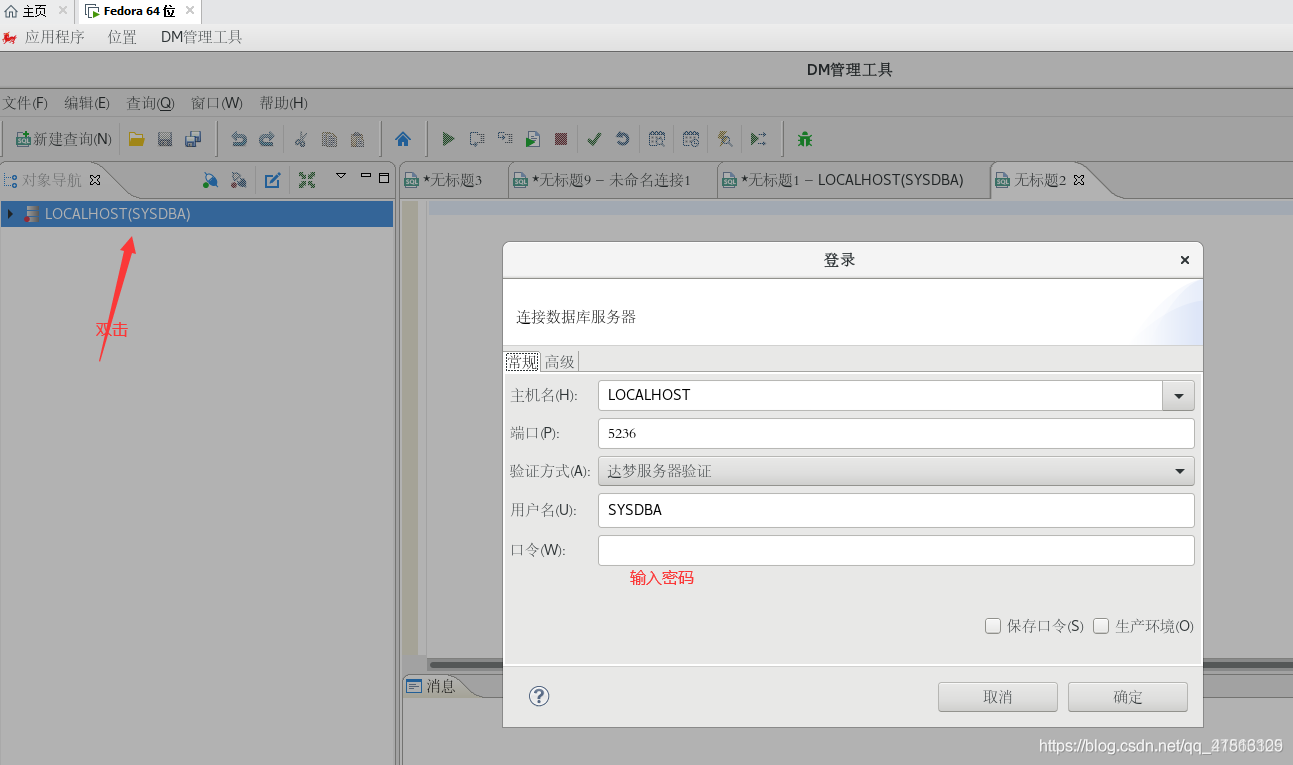Click the 确定 confirm button

pos(1127,697)
